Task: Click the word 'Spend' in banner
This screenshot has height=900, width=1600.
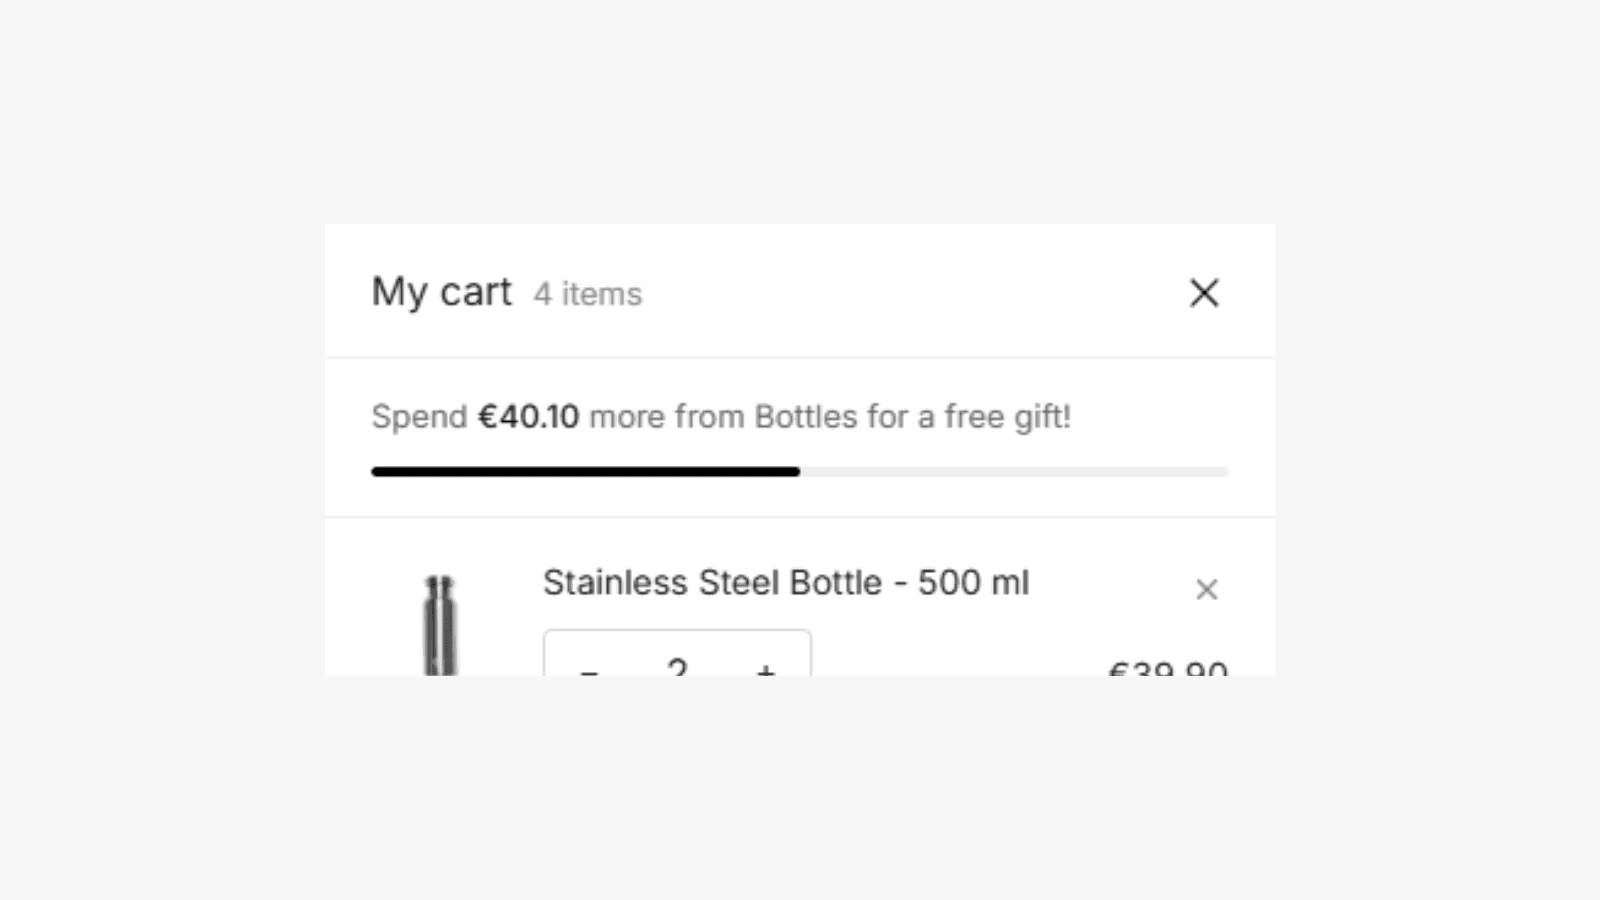Action: [419, 417]
